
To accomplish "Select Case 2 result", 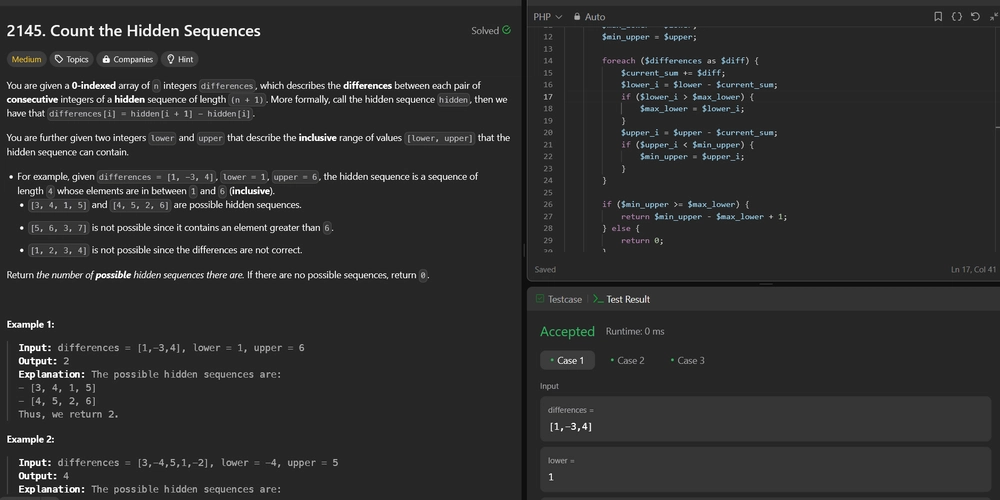I will [x=627, y=360].
